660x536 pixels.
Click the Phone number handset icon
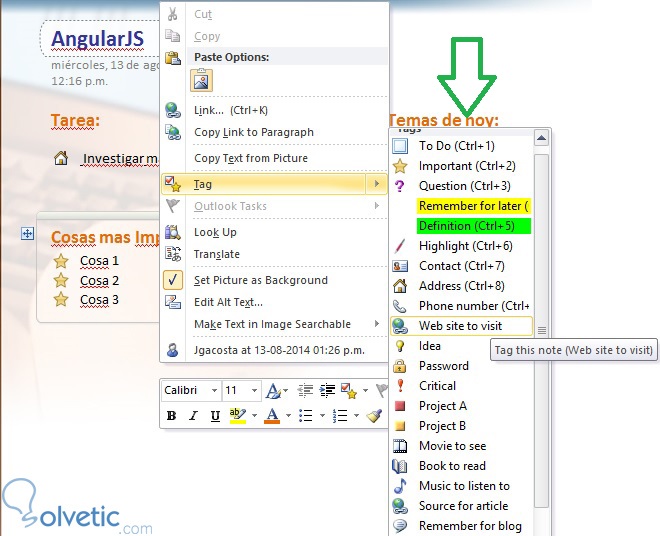(x=400, y=306)
